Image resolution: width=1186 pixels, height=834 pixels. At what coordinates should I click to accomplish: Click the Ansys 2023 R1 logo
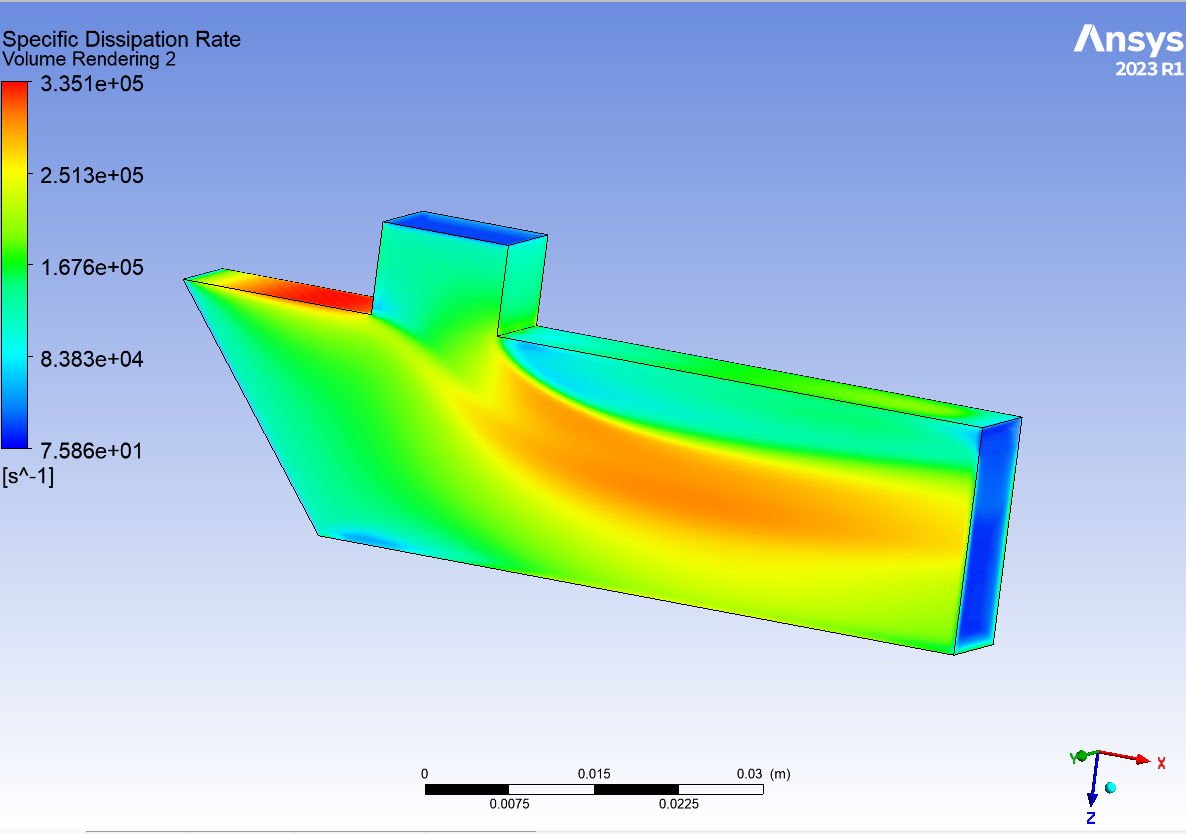click(x=1128, y=50)
